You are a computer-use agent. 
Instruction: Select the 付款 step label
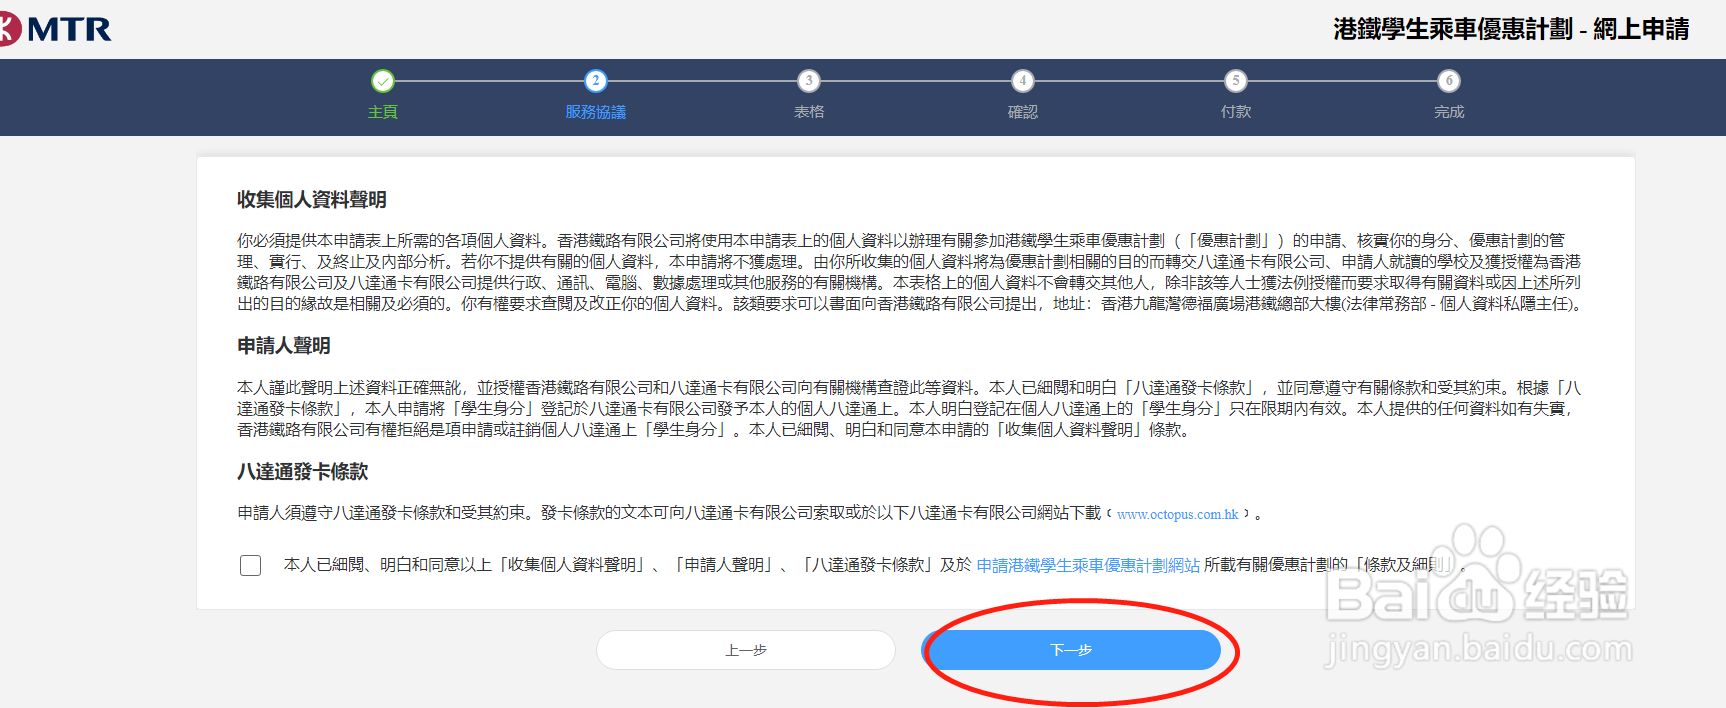pyautogui.click(x=1236, y=112)
